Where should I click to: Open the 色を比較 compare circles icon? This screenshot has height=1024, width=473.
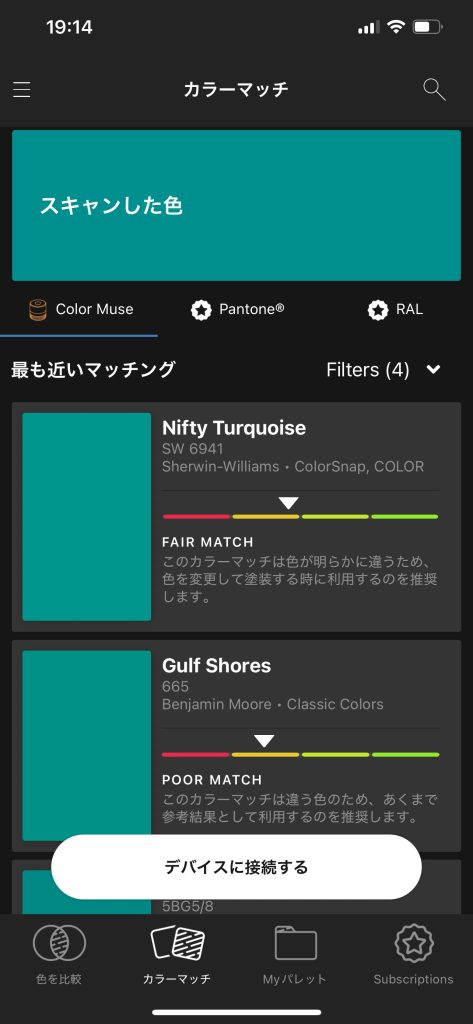tap(59, 943)
